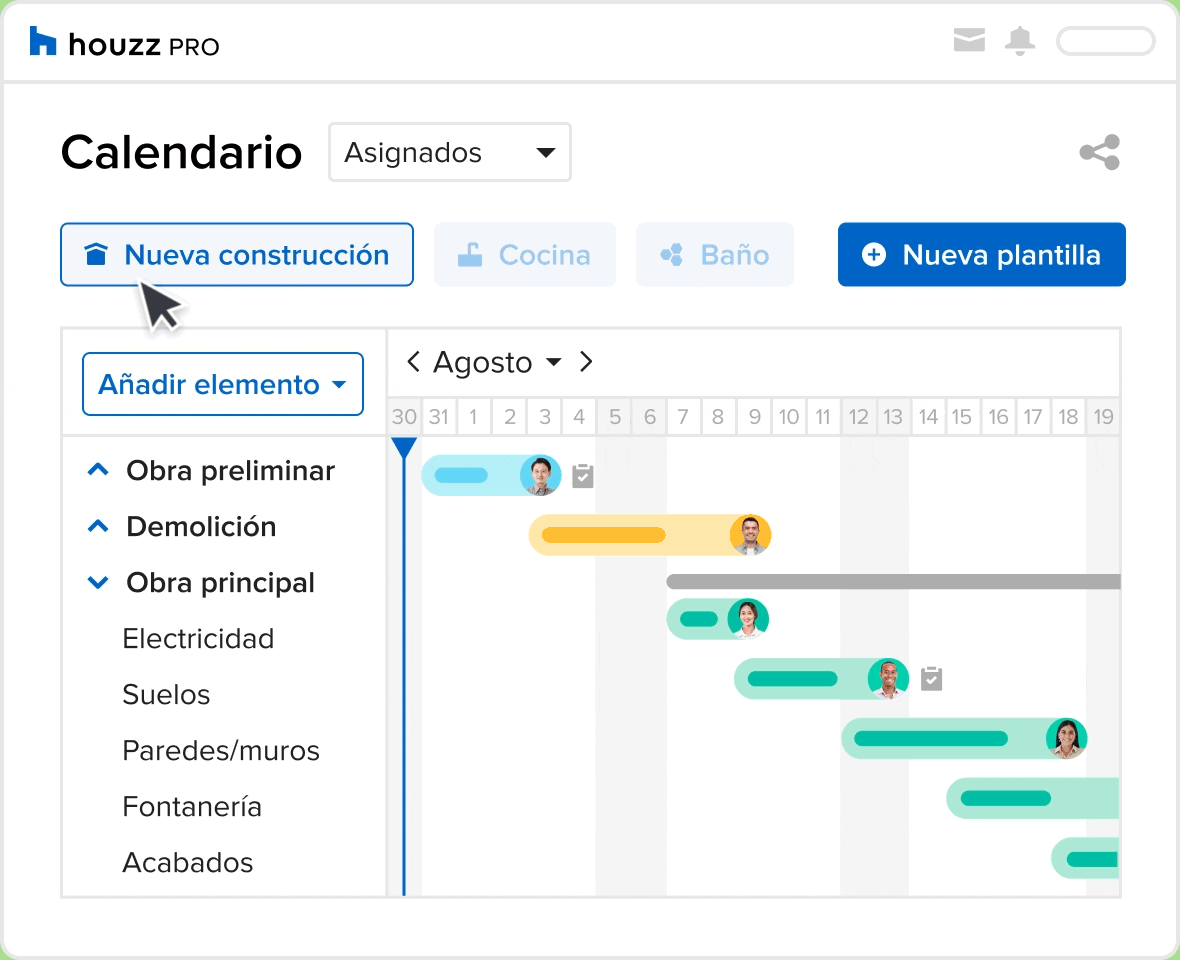
Task: Click the share icon beside Calendario
Action: pos(1099,153)
